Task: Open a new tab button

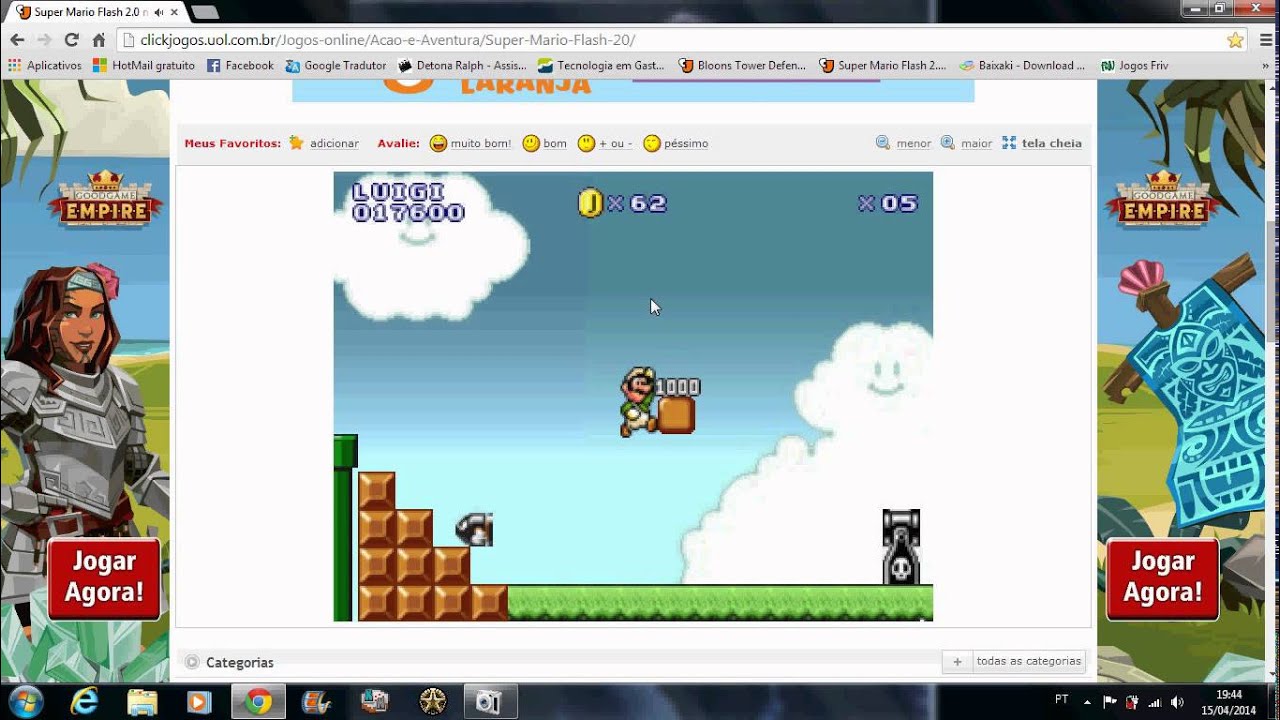Action: coord(204,12)
